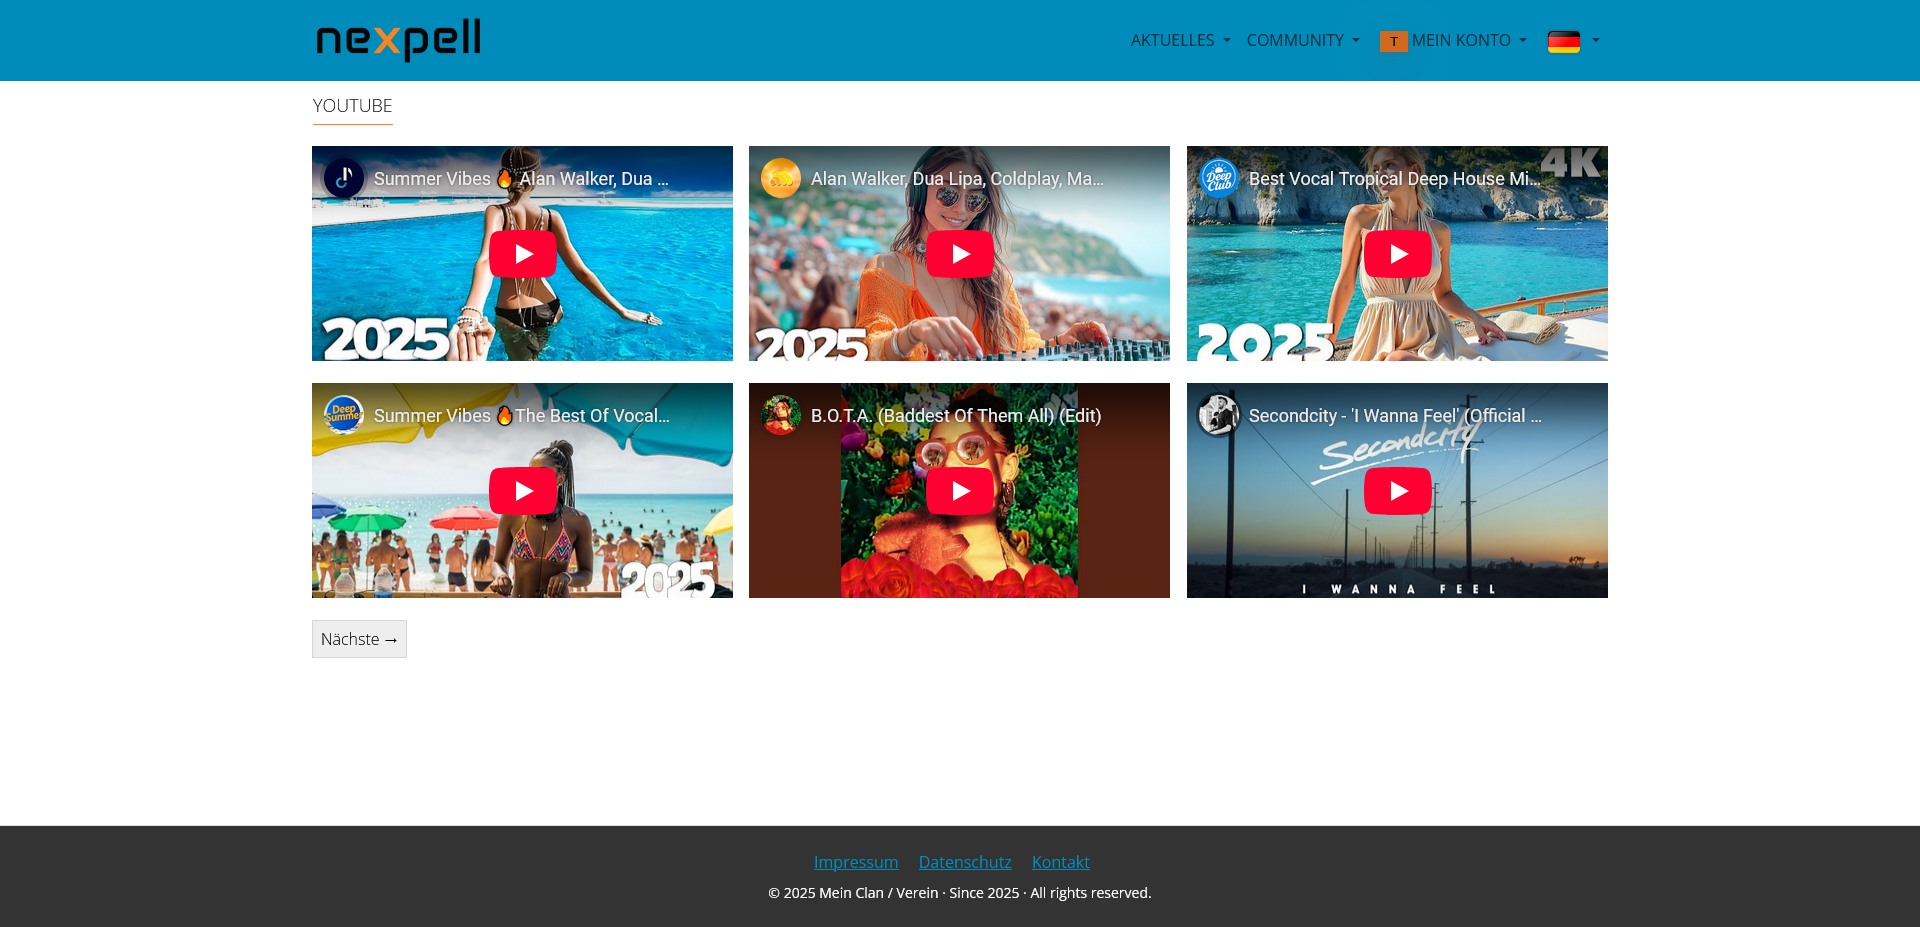Open the language selection dropdown
Viewport: 1920px width, 927px height.
1572,41
